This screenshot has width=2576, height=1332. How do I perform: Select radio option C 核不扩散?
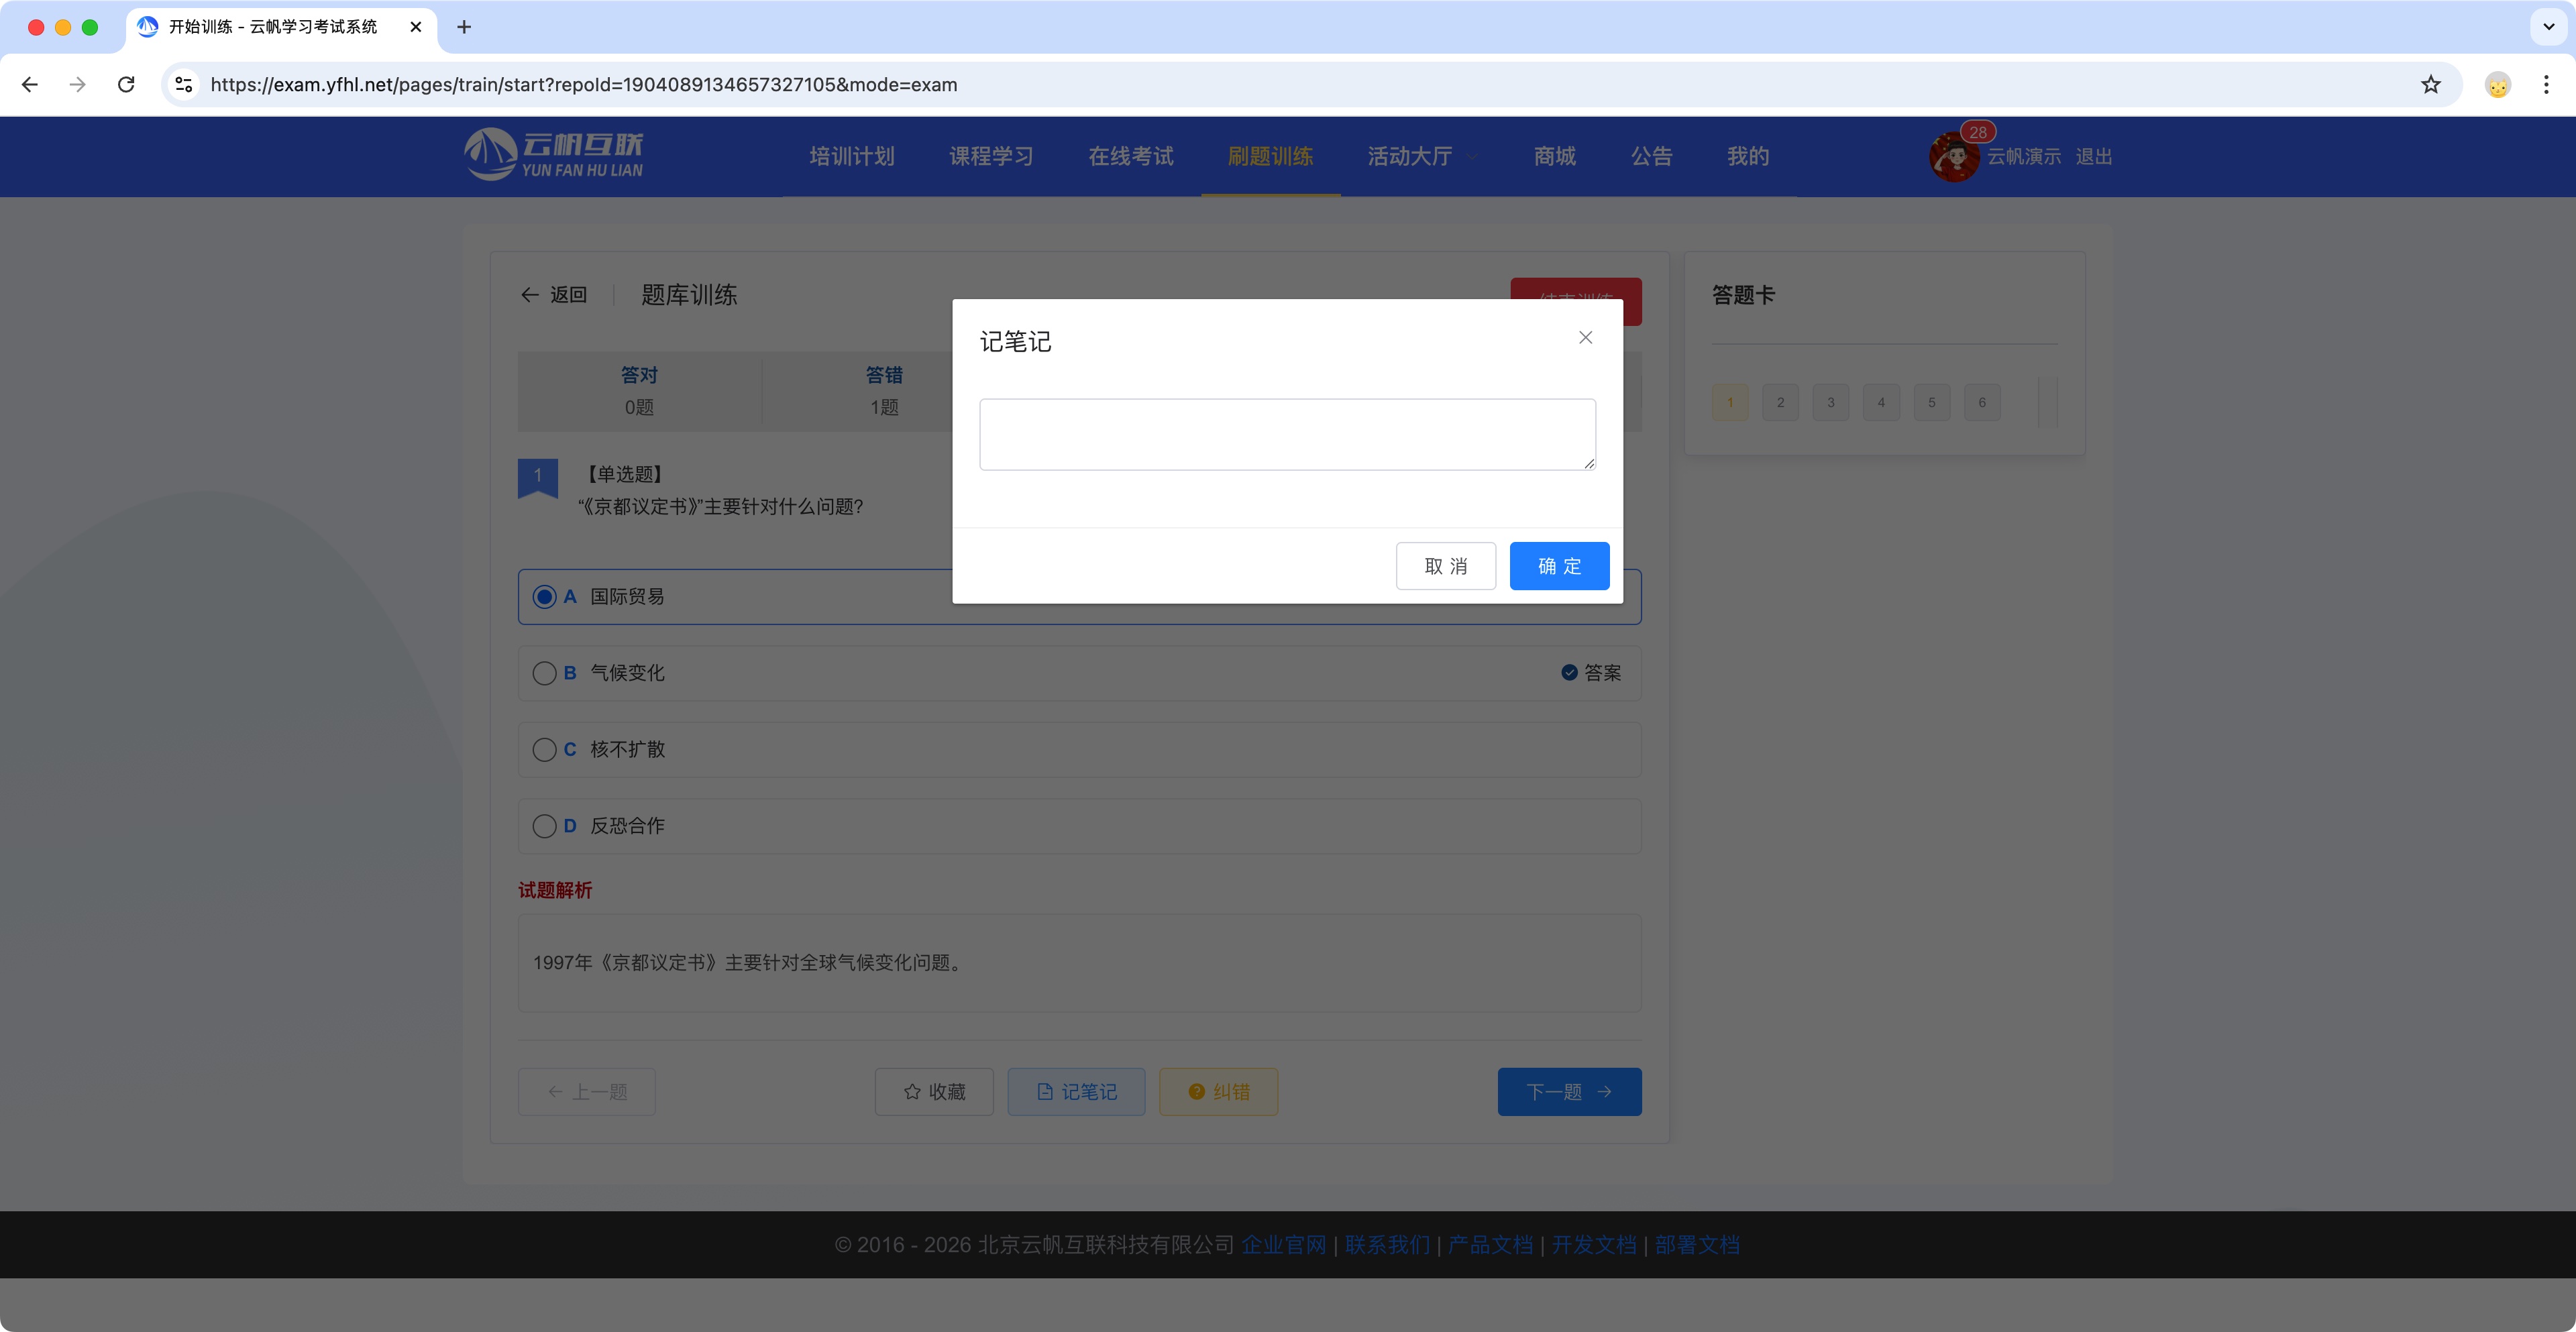pos(544,749)
